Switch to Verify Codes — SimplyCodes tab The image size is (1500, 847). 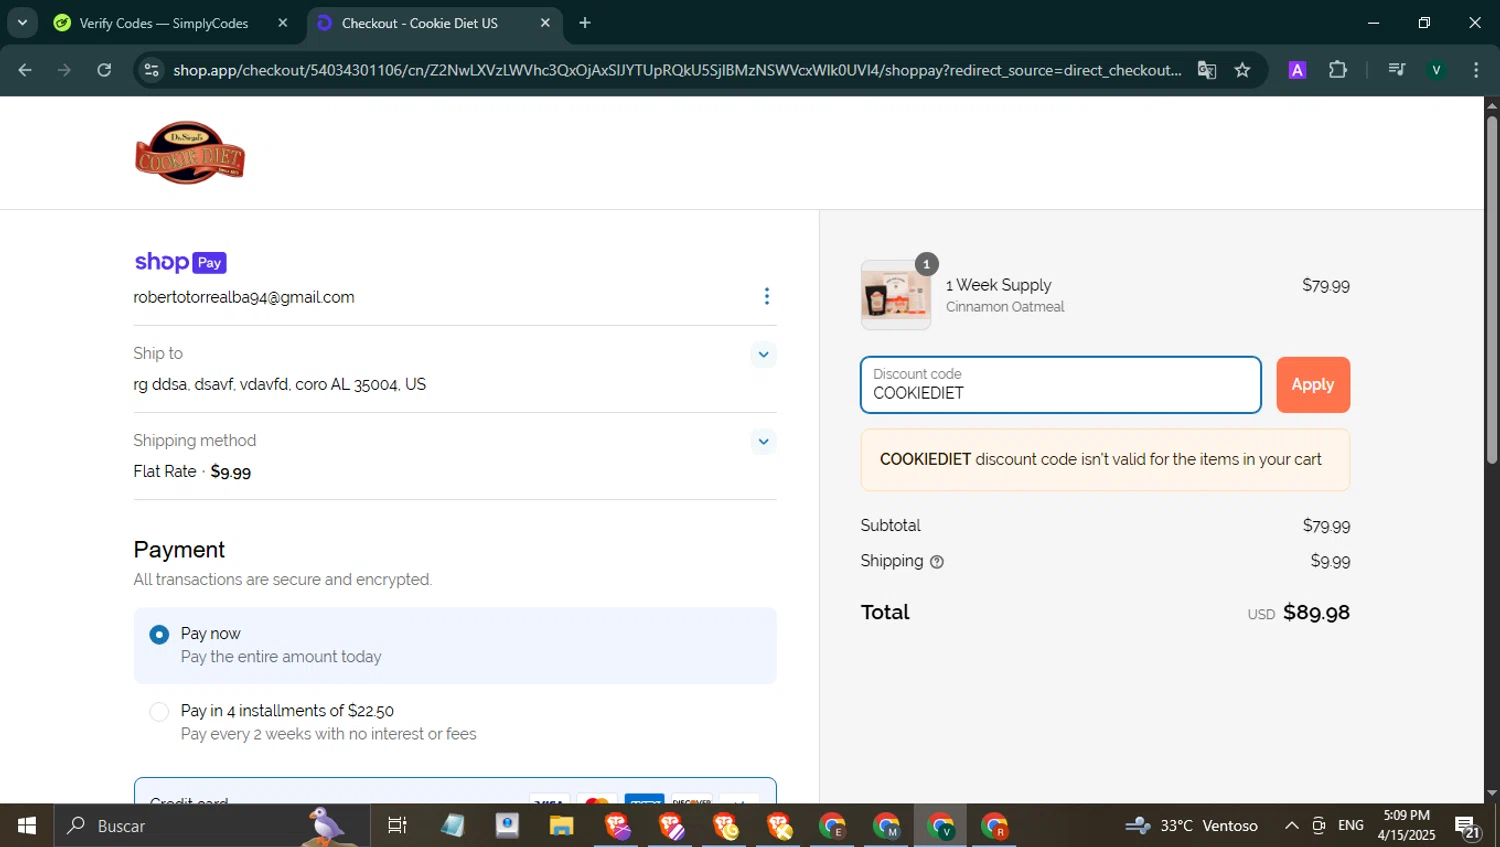click(163, 23)
